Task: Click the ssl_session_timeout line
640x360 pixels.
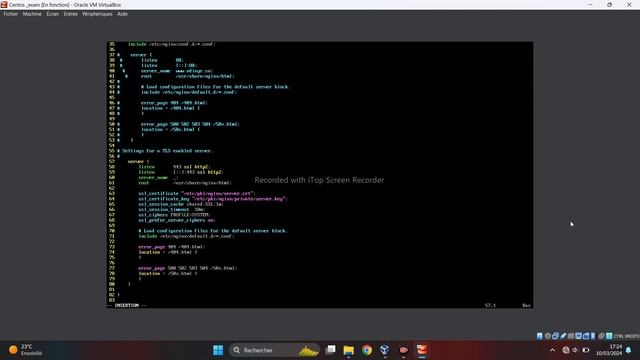Action: coord(171,209)
